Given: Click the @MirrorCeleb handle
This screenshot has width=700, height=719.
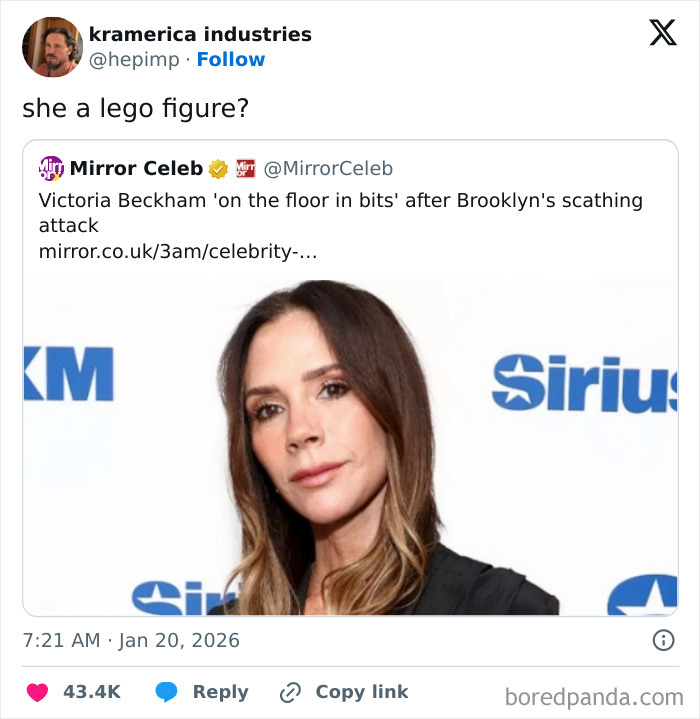Looking at the screenshot, I should click(328, 168).
